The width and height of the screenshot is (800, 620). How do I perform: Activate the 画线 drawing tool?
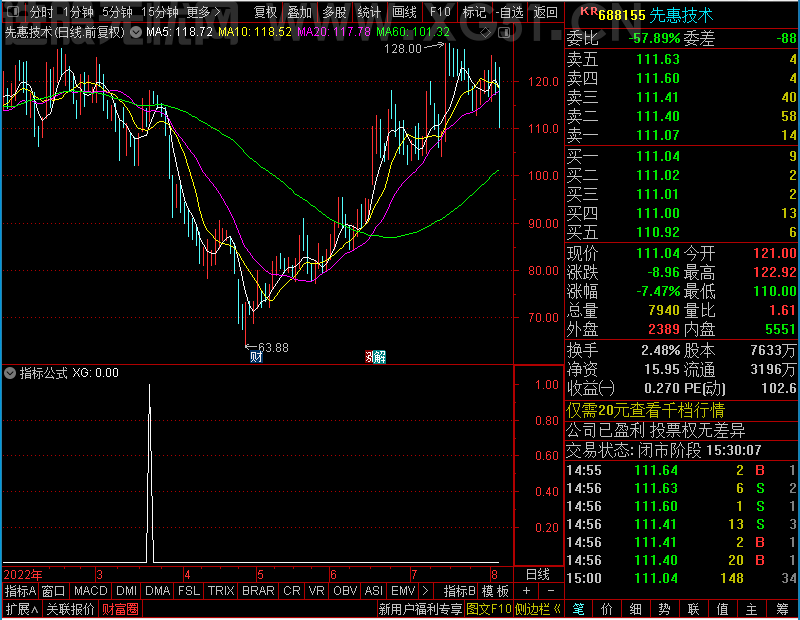(404, 12)
